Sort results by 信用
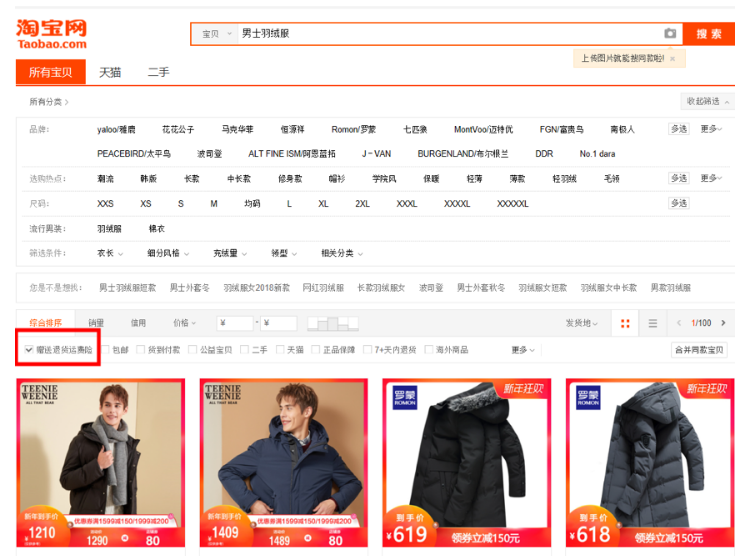The width and height of the screenshot is (745, 556). [x=138, y=323]
